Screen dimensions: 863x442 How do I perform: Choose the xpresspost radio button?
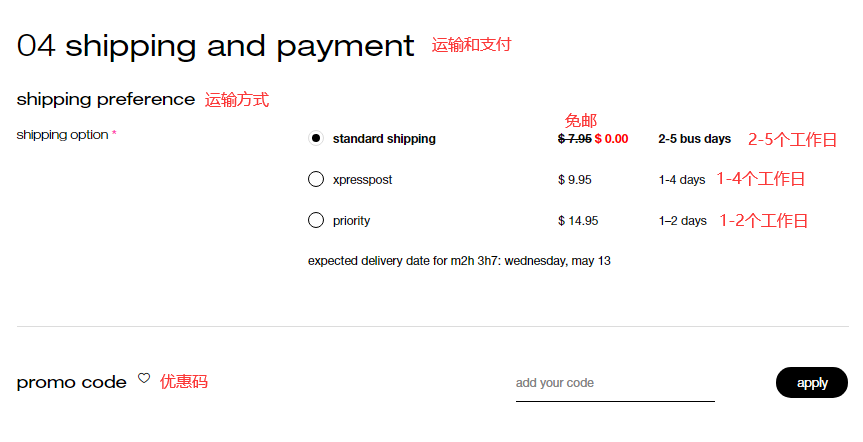[316, 180]
